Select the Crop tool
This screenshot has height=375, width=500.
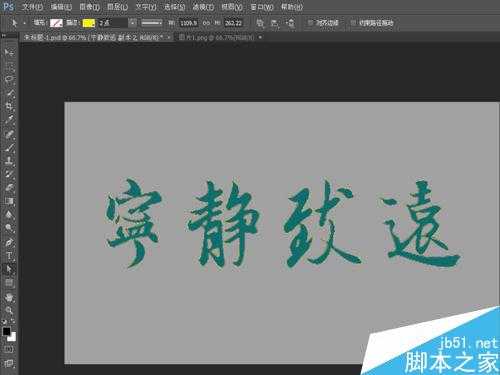[9, 107]
